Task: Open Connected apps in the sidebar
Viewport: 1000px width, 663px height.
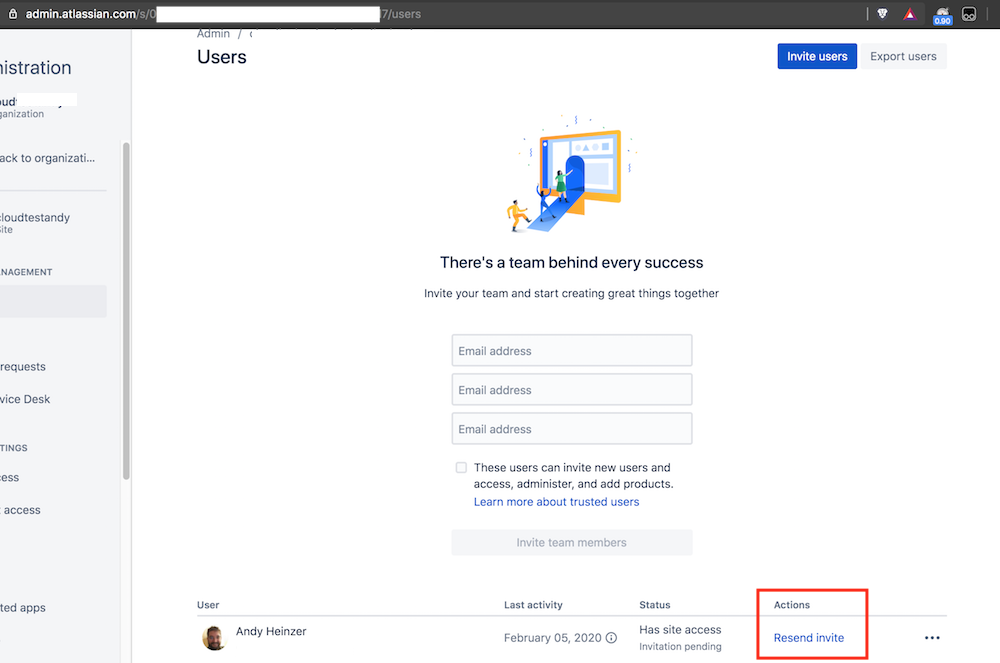Action: coord(22,607)
